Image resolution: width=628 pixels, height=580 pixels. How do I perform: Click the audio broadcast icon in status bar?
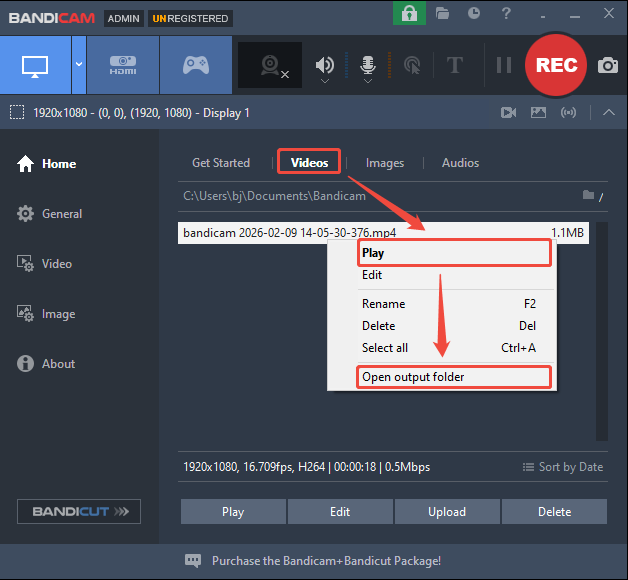coord(568,113)
